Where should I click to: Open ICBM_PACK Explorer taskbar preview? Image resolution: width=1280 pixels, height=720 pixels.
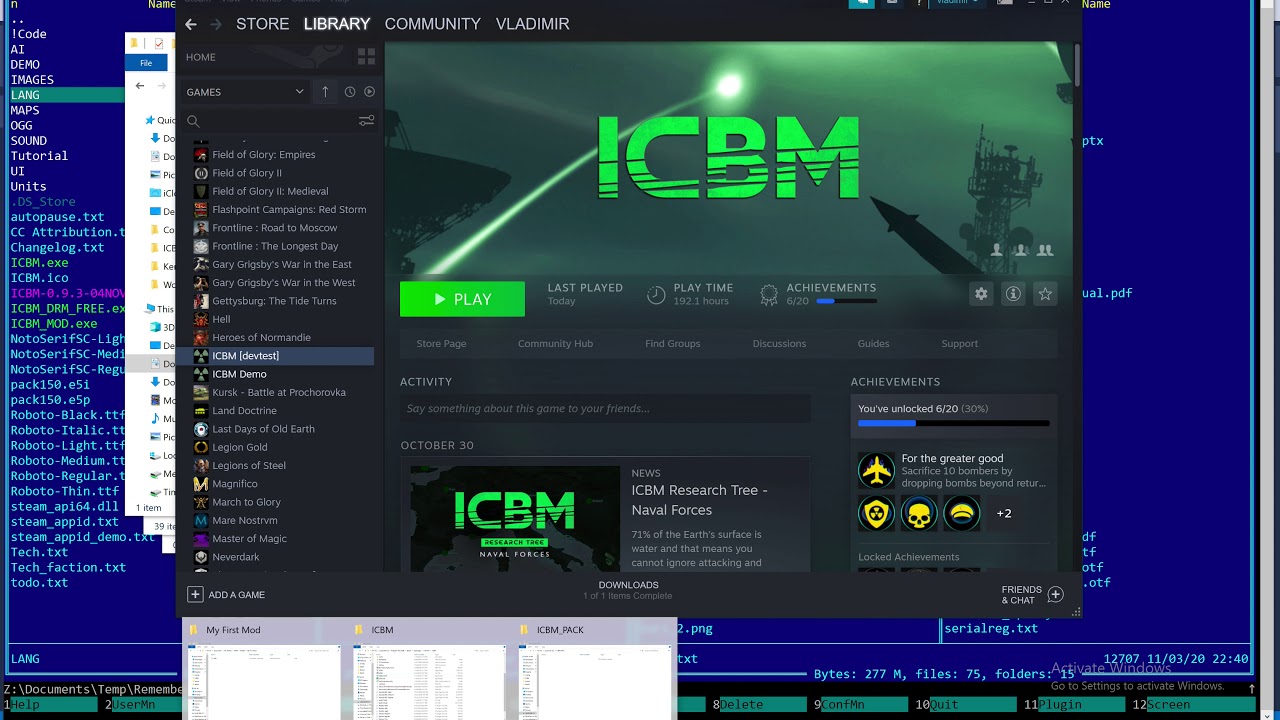click(x=594, y=668)
